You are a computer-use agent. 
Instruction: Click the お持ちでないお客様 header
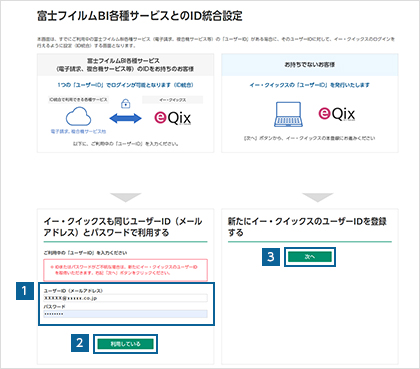click(310, 65)
